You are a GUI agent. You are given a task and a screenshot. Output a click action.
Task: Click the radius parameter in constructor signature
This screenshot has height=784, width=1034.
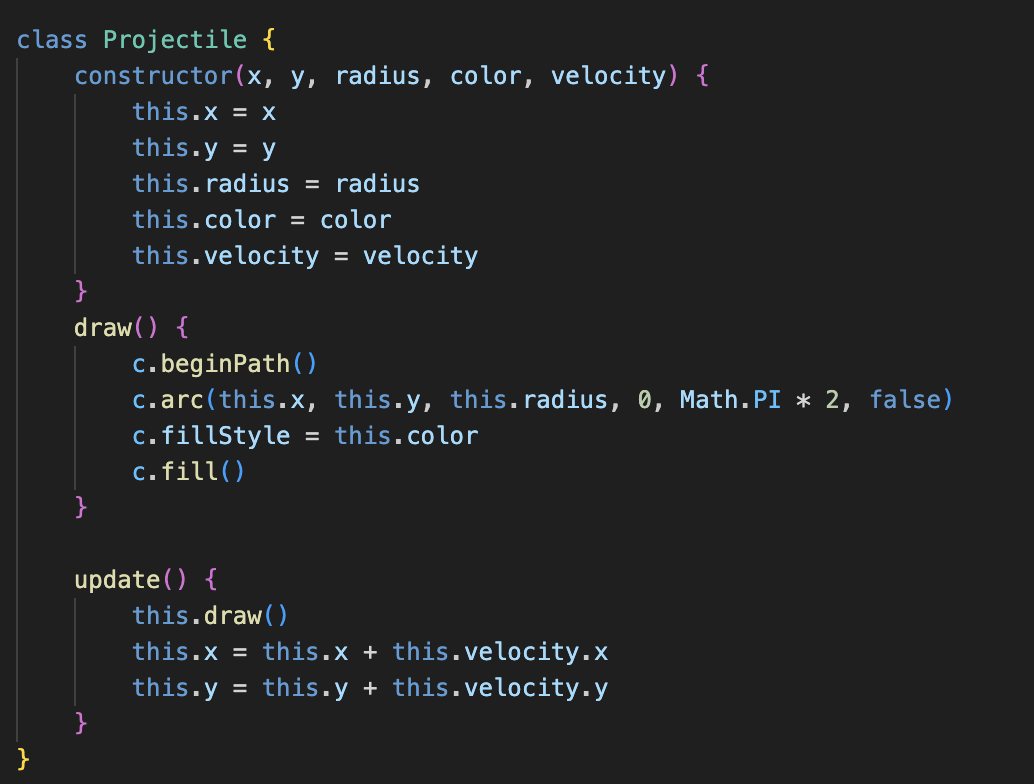[x=377, y=76]
